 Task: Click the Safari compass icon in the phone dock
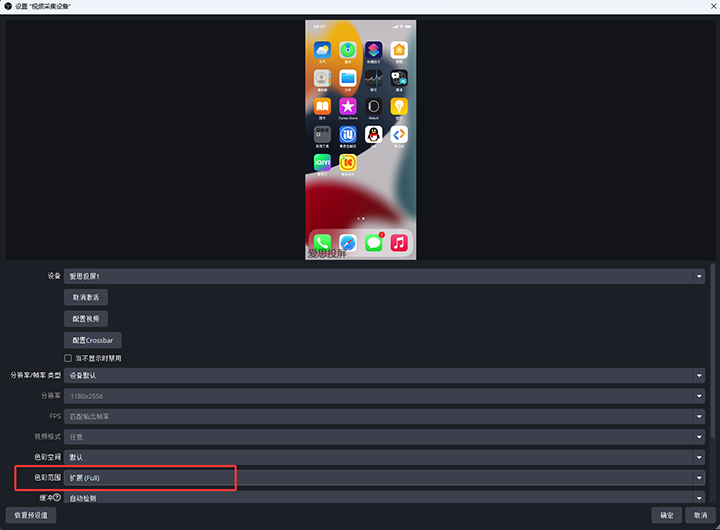(348, 243)
